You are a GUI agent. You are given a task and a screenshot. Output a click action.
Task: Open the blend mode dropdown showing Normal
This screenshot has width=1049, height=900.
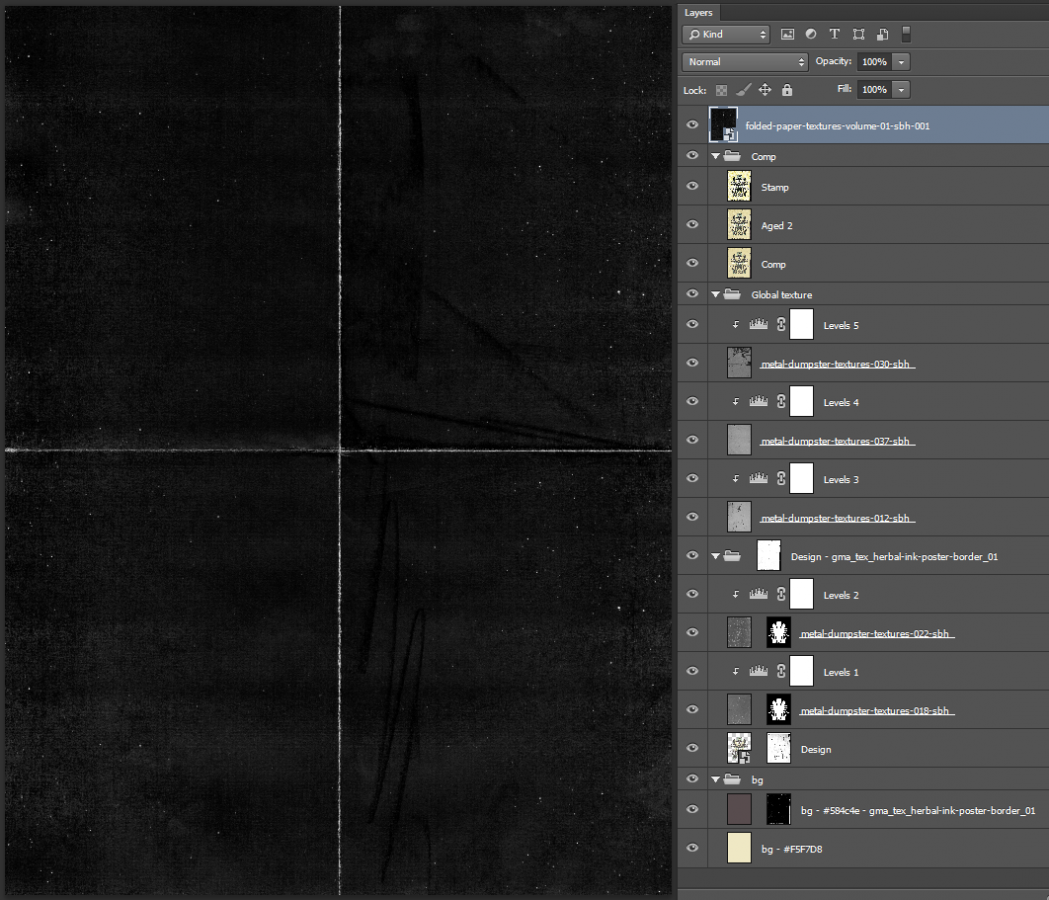click(744, 61)
